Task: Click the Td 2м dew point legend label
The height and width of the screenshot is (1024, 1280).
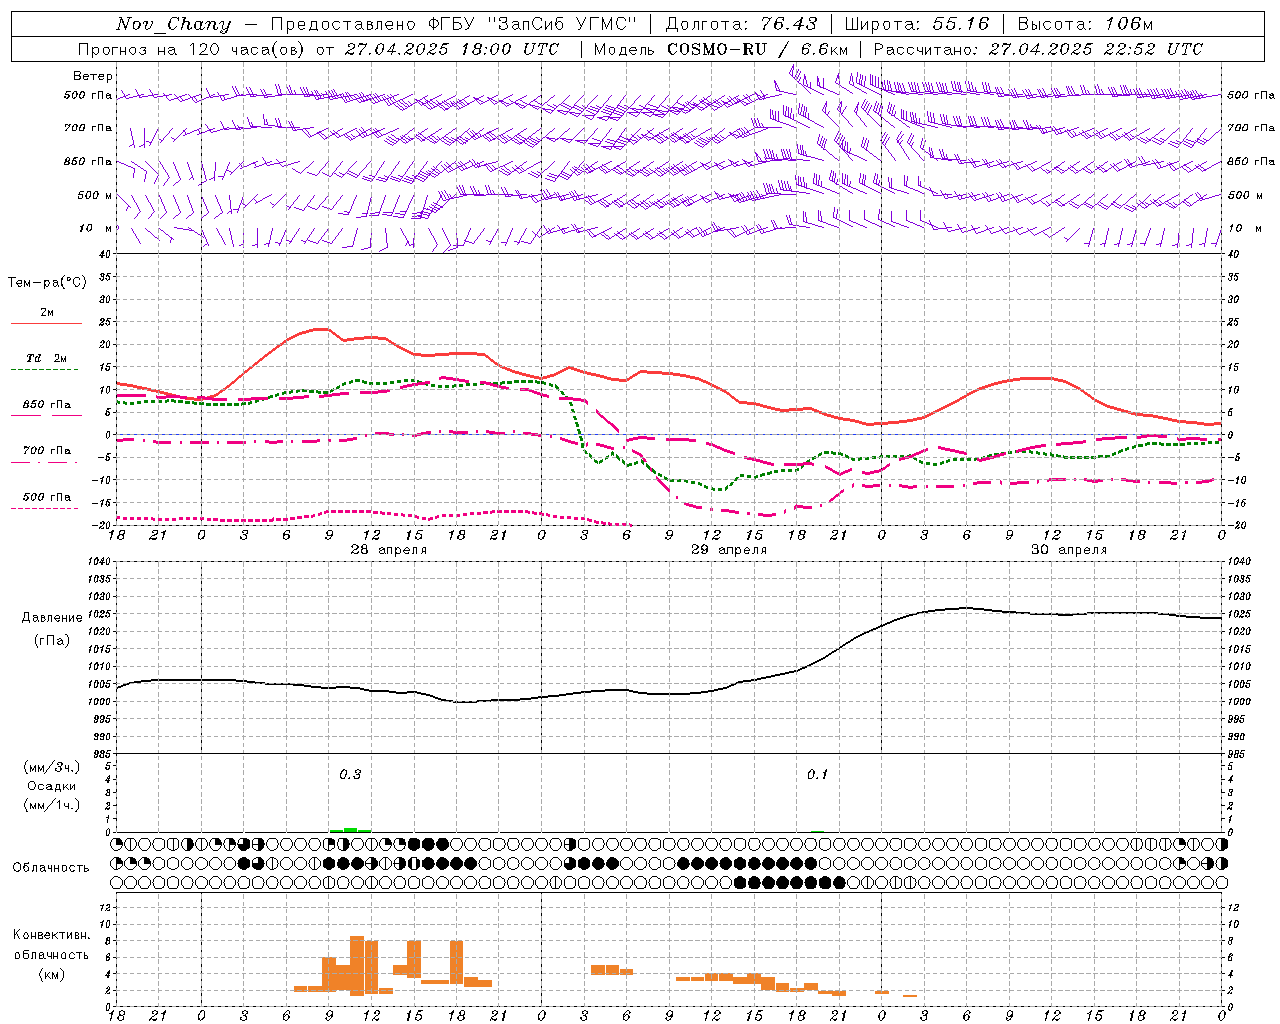Action: point(47,358)
